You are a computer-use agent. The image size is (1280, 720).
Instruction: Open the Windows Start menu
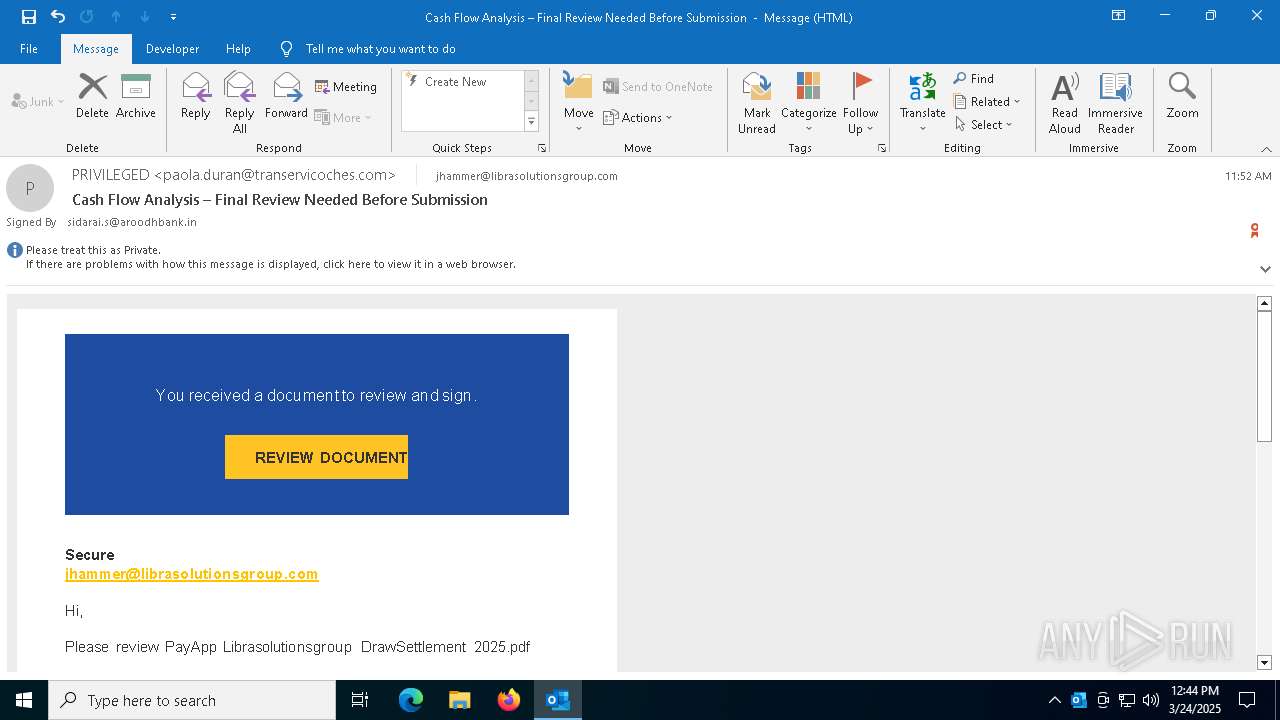[x=24, y=700]
